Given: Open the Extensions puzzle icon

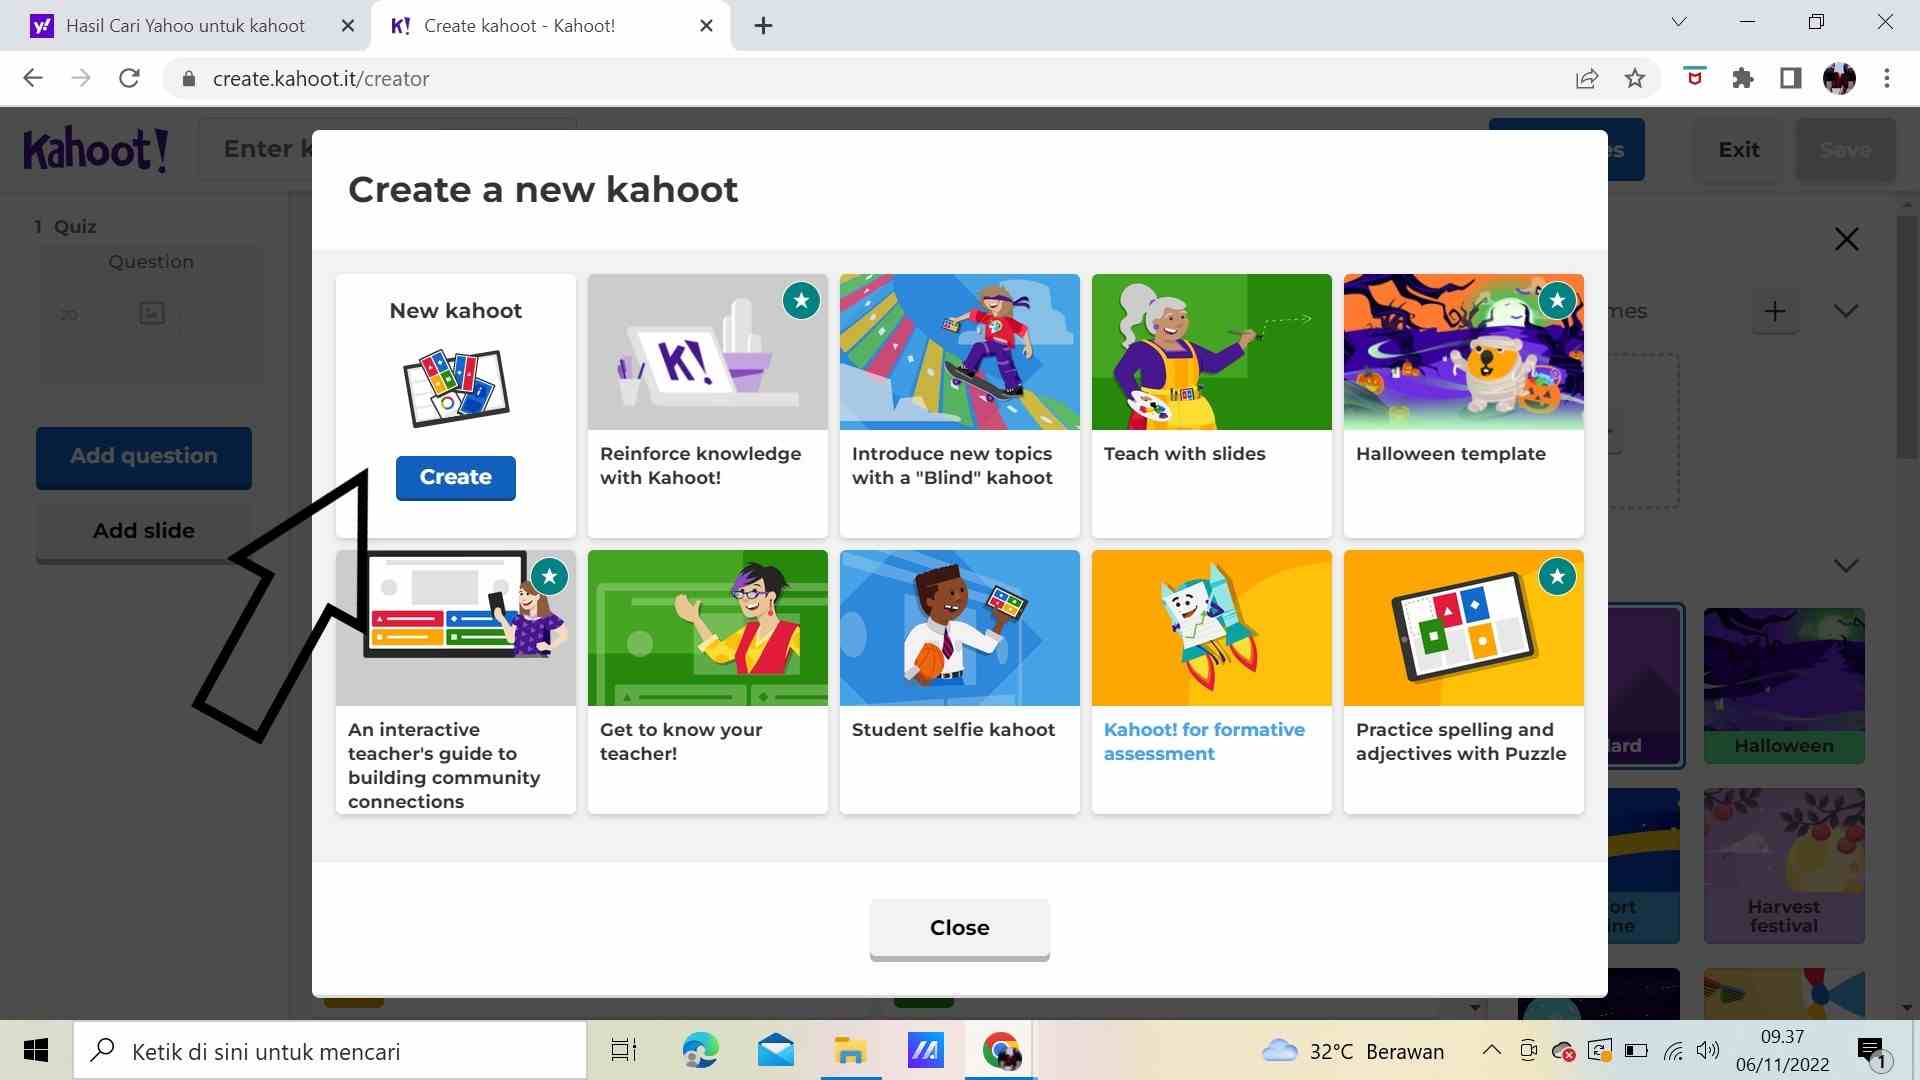Looking at the screenshot, I should (1742, 78).
